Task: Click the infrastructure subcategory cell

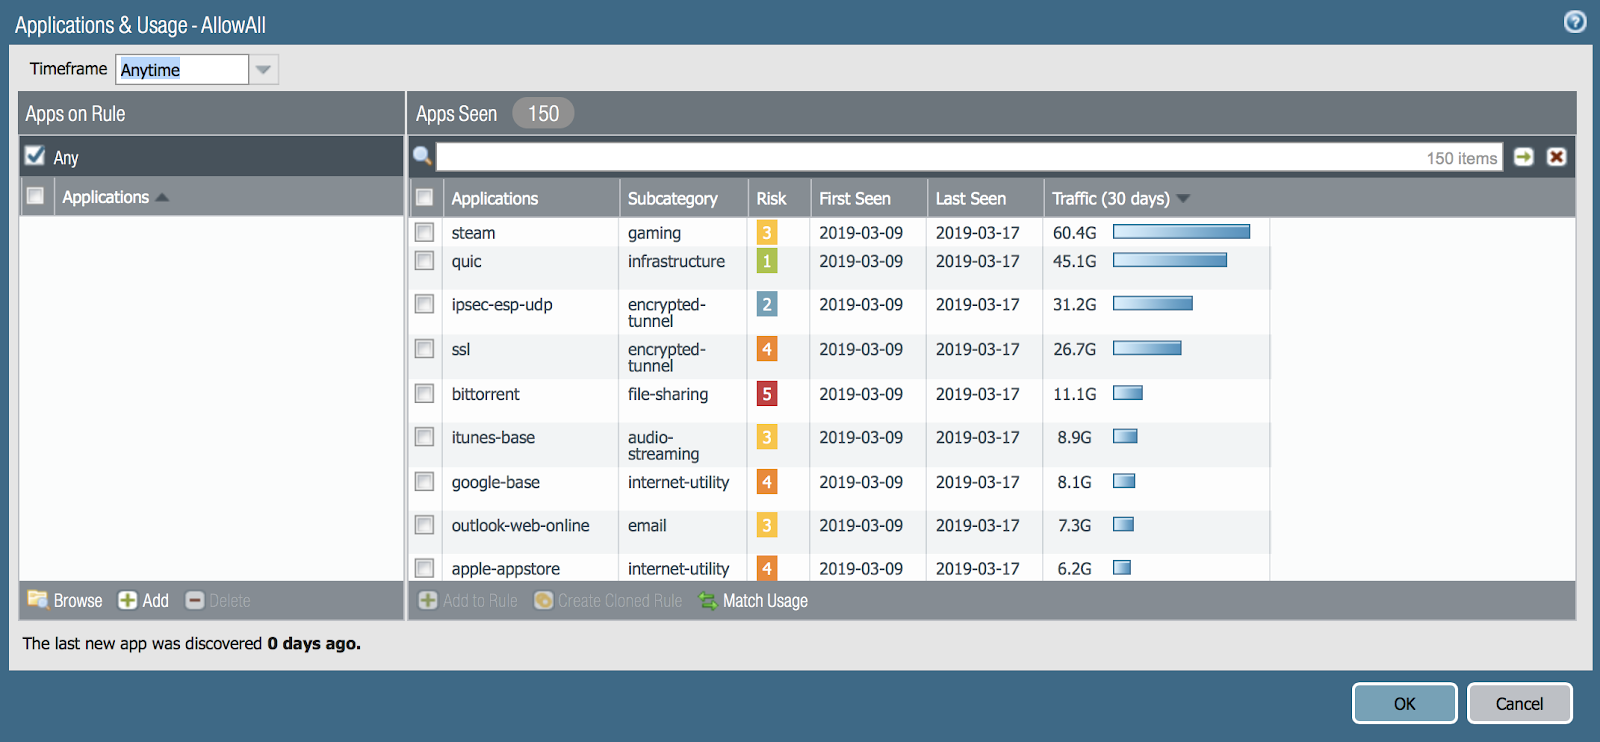Action: [676, 261]
